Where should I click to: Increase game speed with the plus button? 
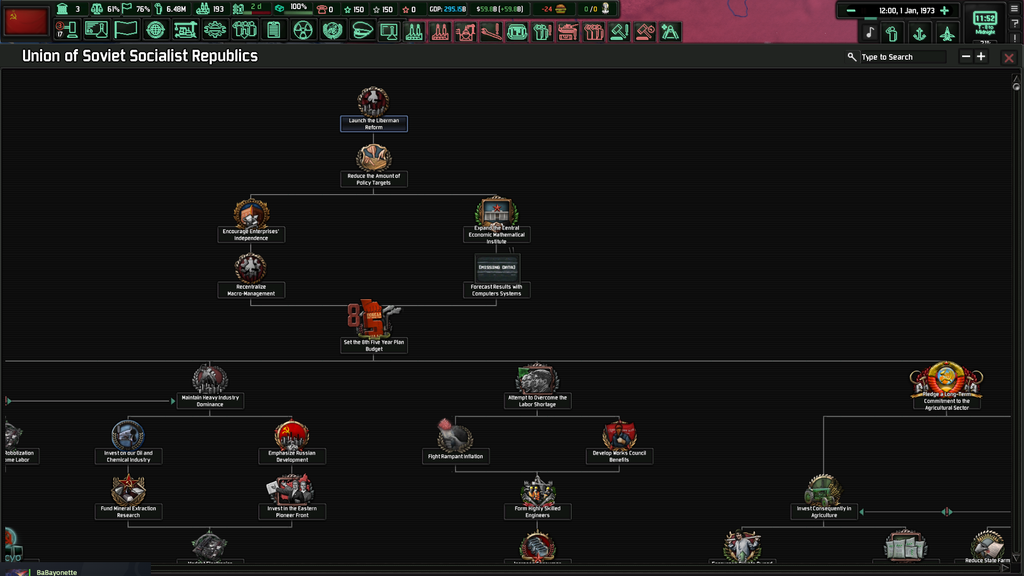point(944,10)
